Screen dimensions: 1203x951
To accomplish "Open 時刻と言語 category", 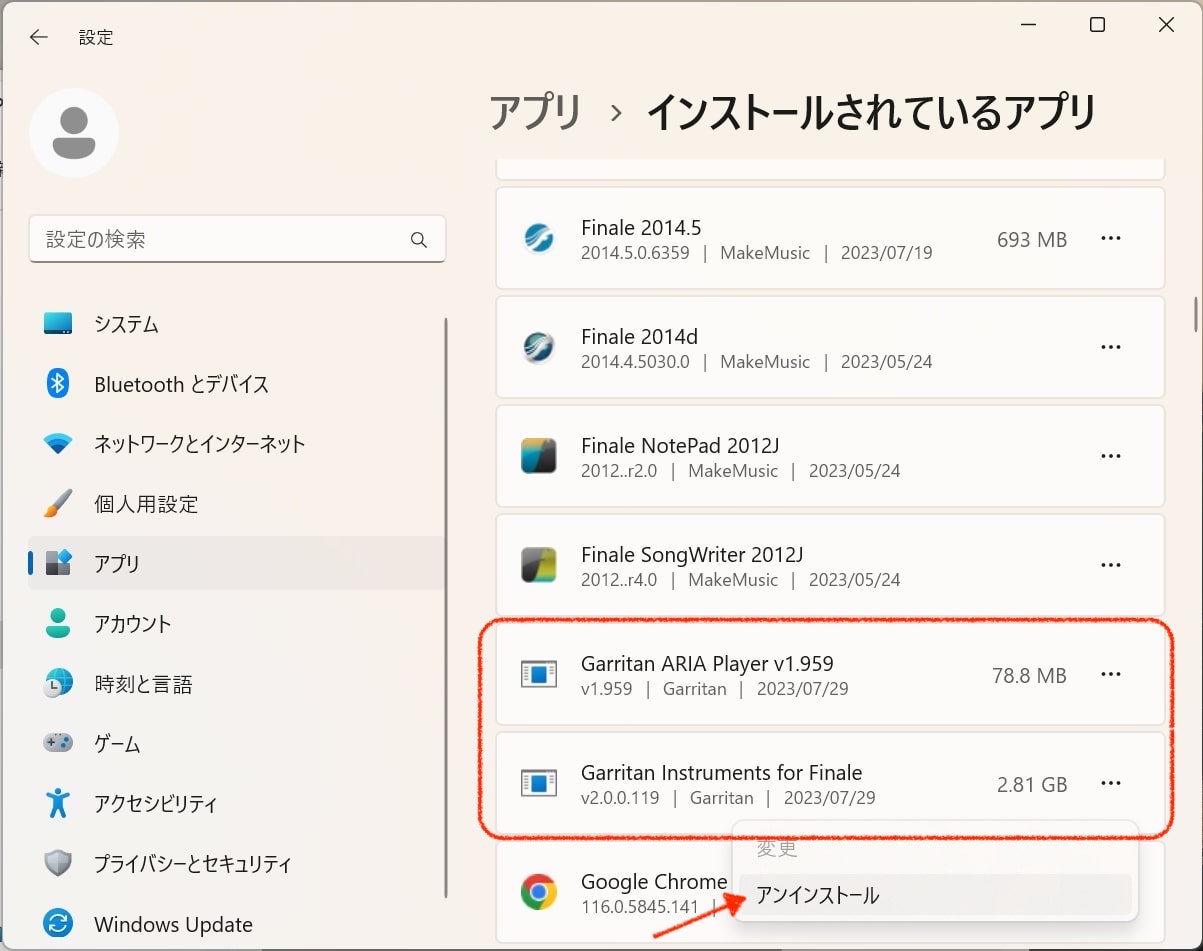I will [237, 684].
